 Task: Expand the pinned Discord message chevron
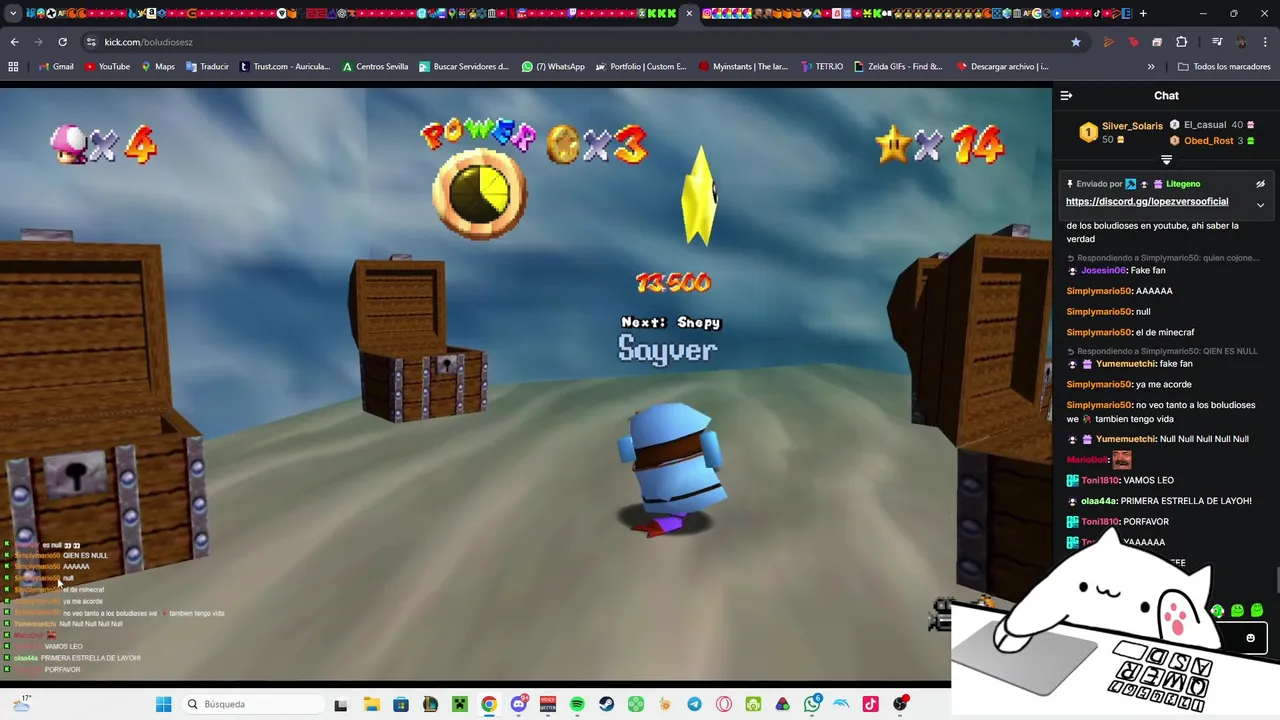point(1260,205)
